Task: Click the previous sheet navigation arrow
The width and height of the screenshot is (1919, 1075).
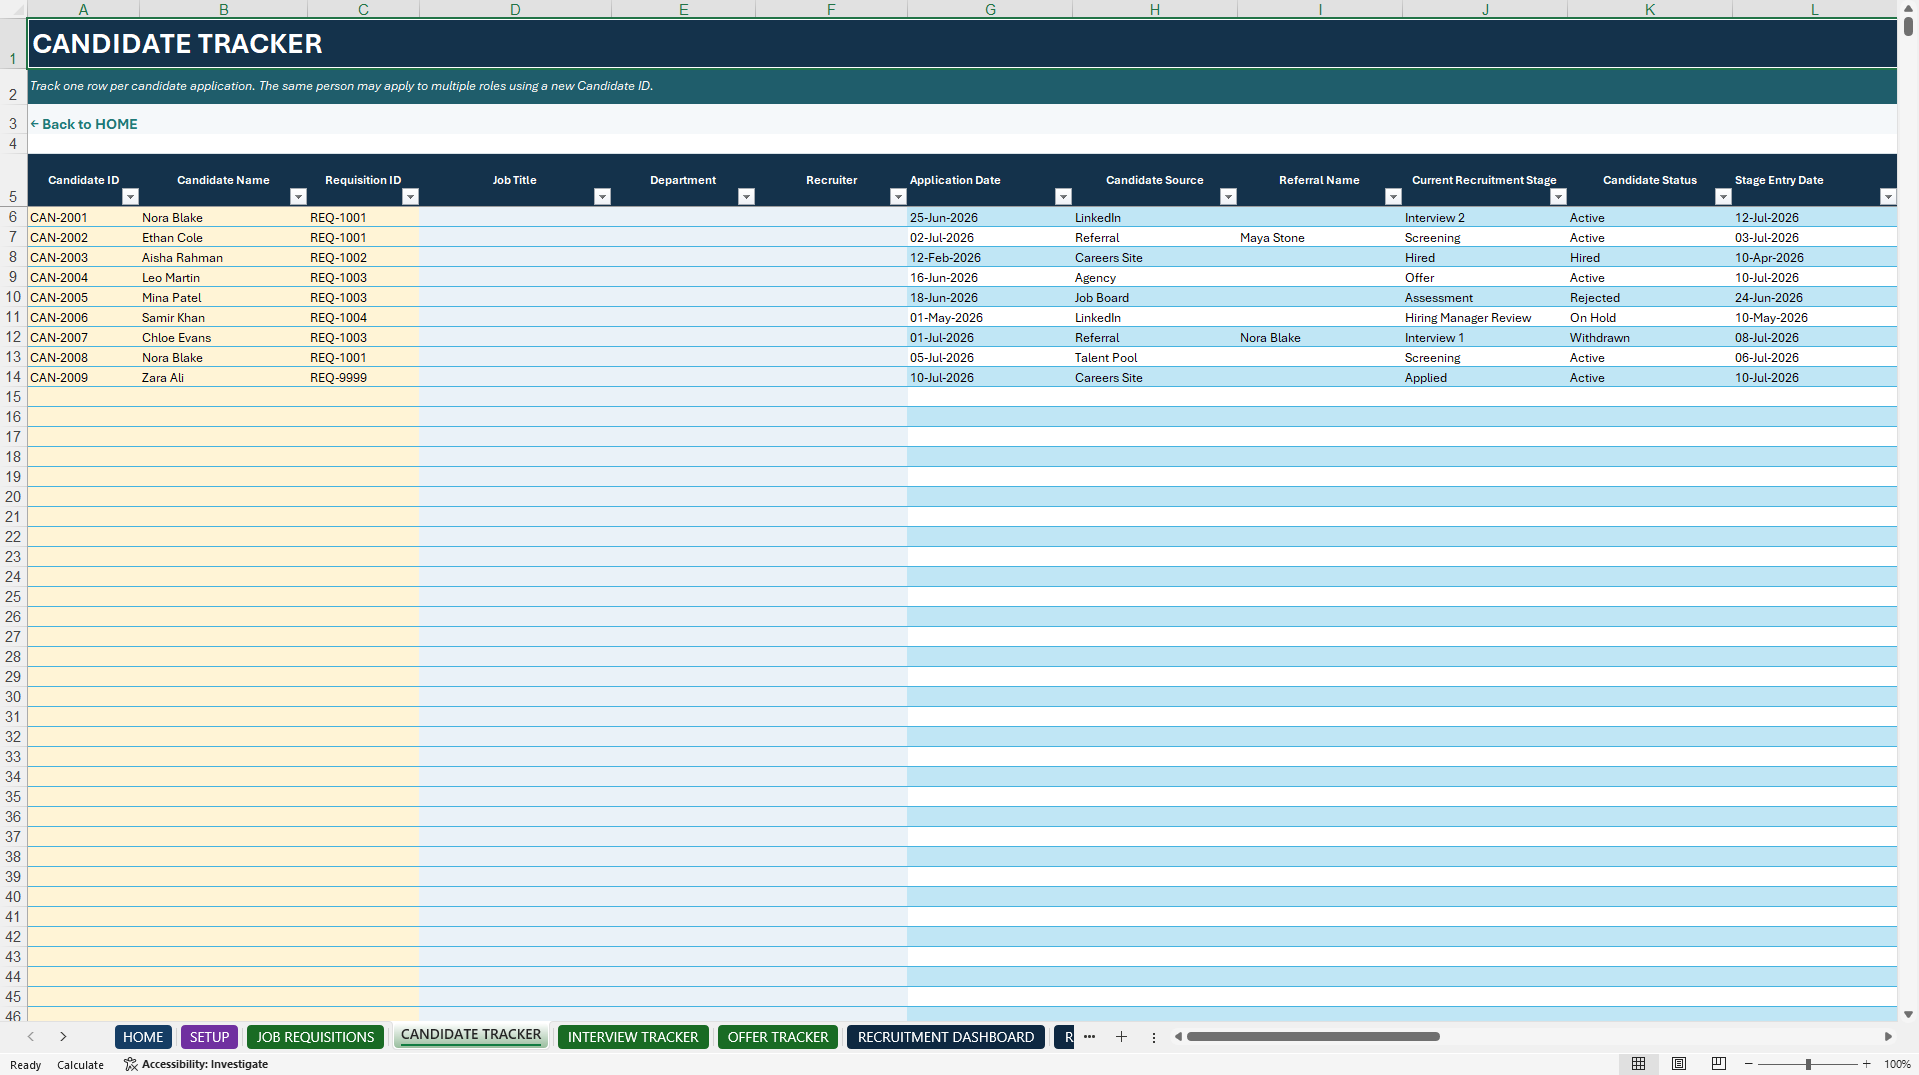Action: point(31,1037)
